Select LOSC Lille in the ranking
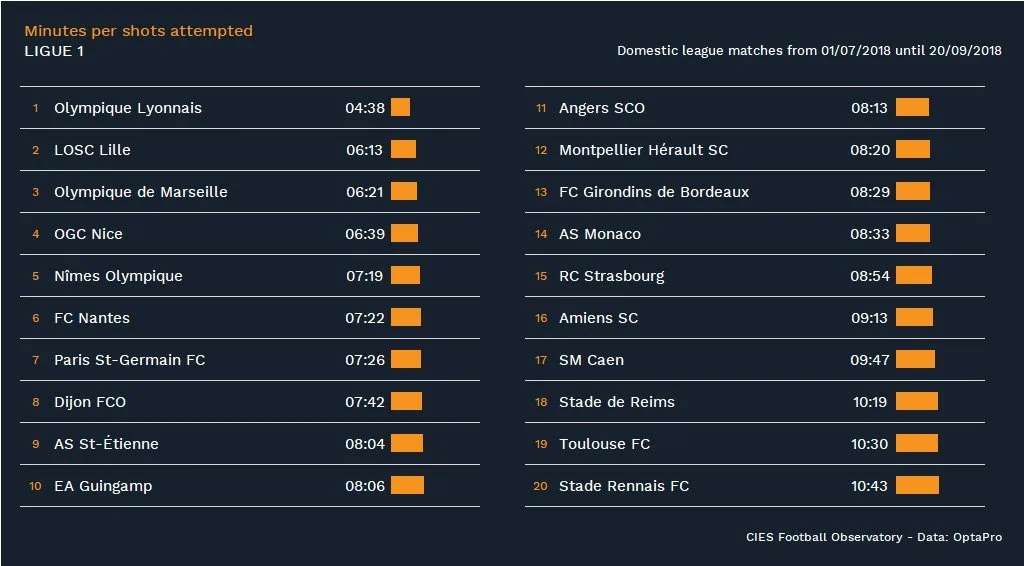 coord(92,150)
